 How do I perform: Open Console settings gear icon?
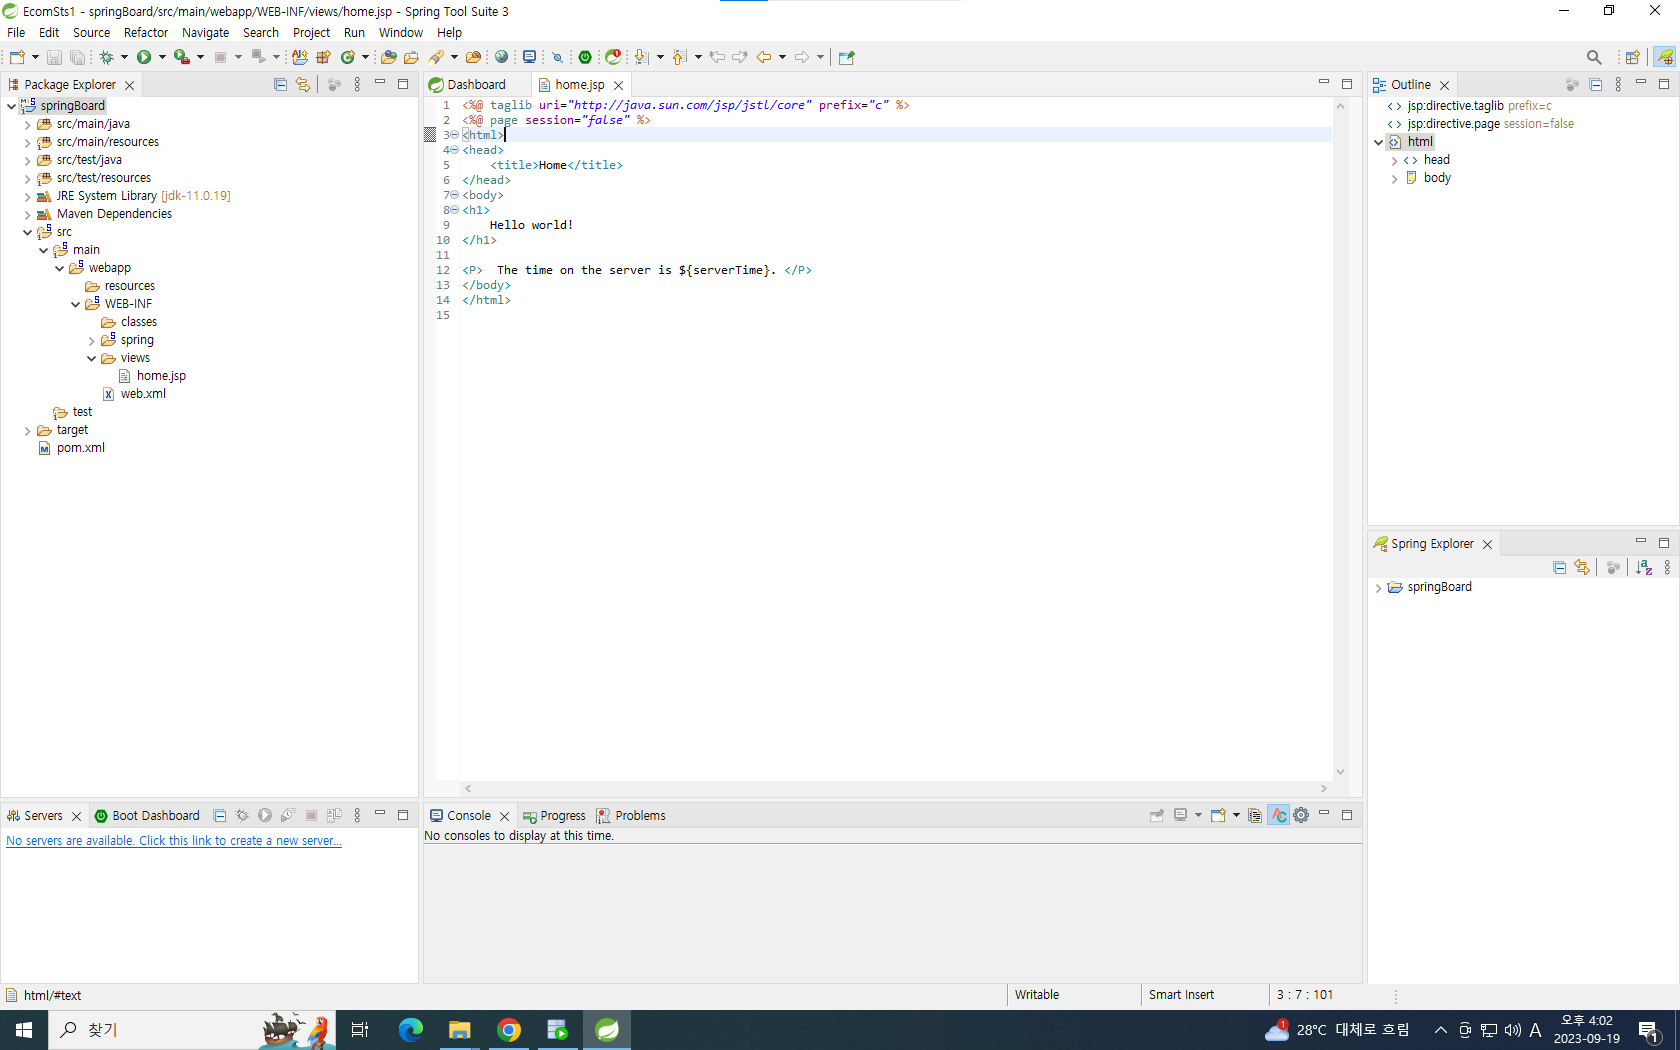click(1301, 815)
